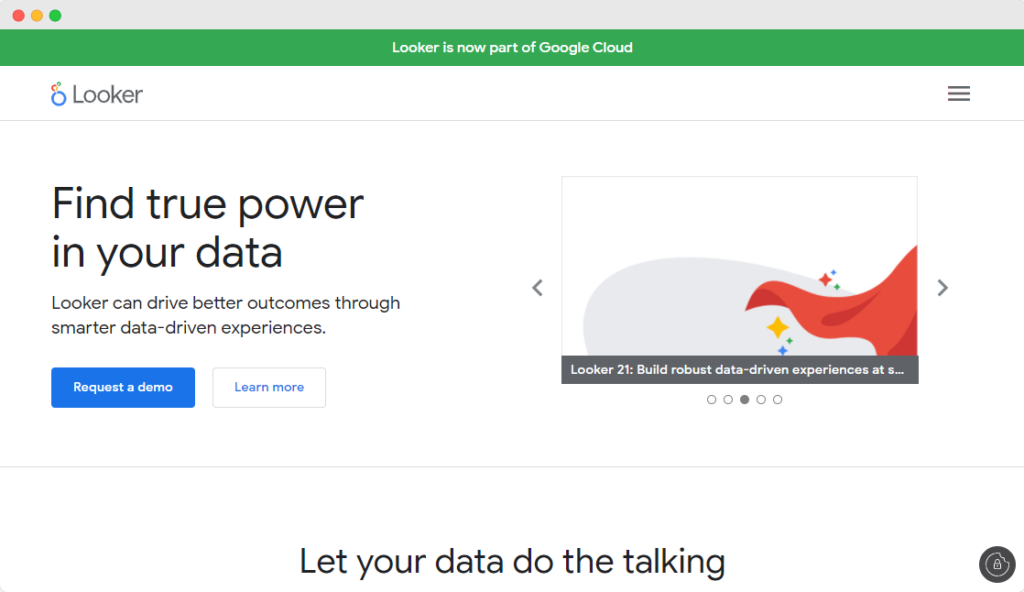Advance the carousel with the right arrow
The image size is (1024, 592).
point(941,287)
